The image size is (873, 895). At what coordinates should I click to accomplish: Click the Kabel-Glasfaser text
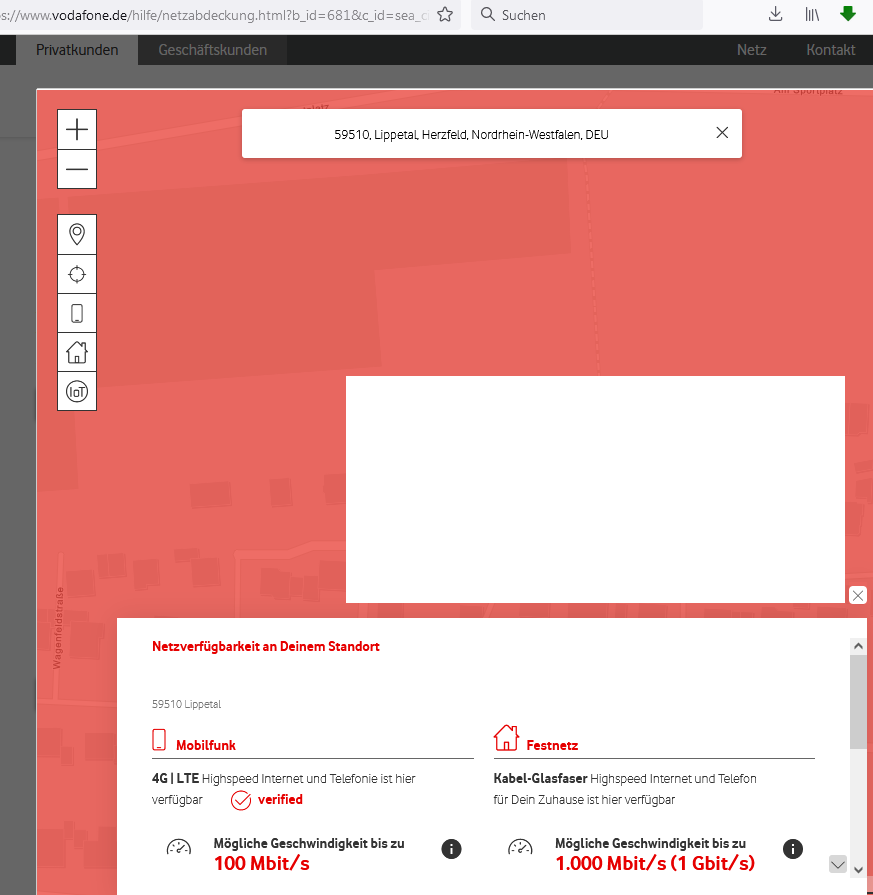(540, 779)
